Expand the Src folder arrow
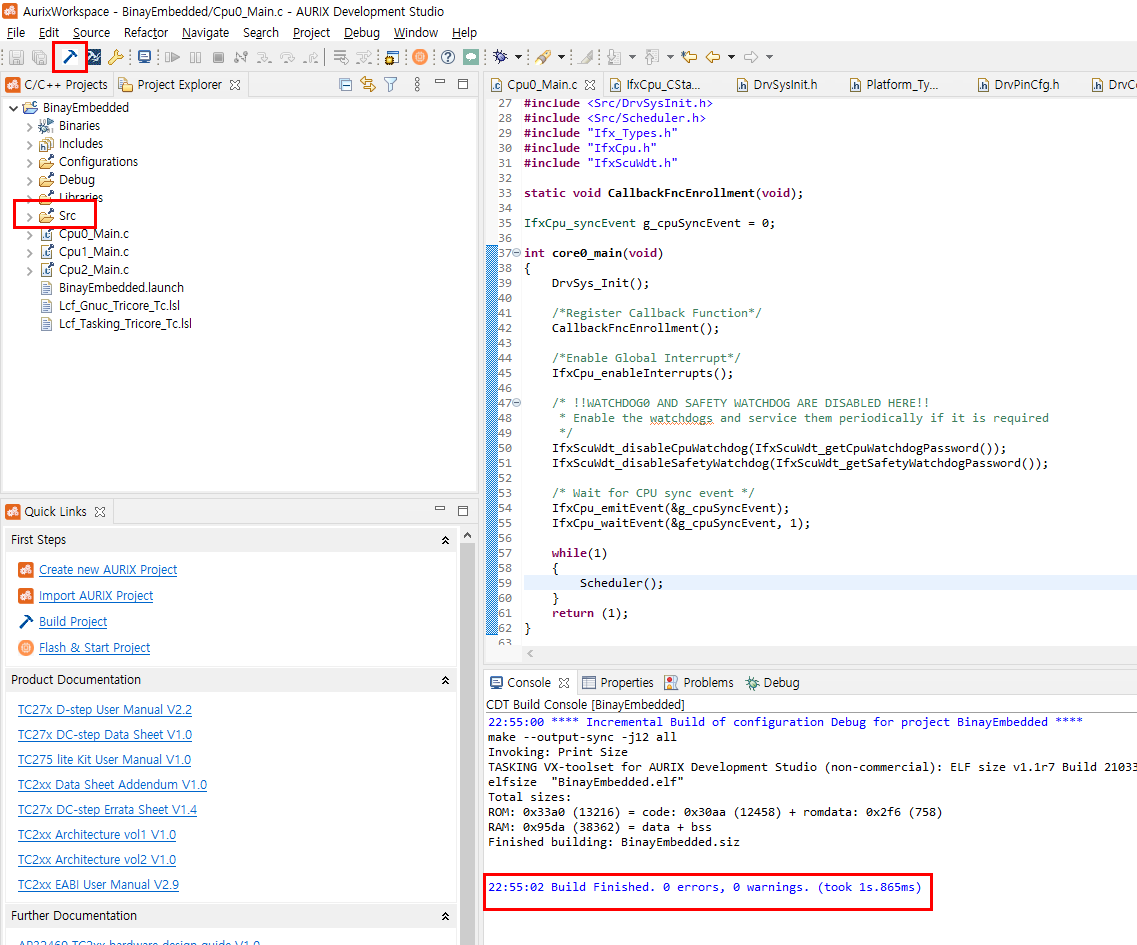Image resolution: width=1137 pixels, height=945 pixels. click(x=29, y=216)
